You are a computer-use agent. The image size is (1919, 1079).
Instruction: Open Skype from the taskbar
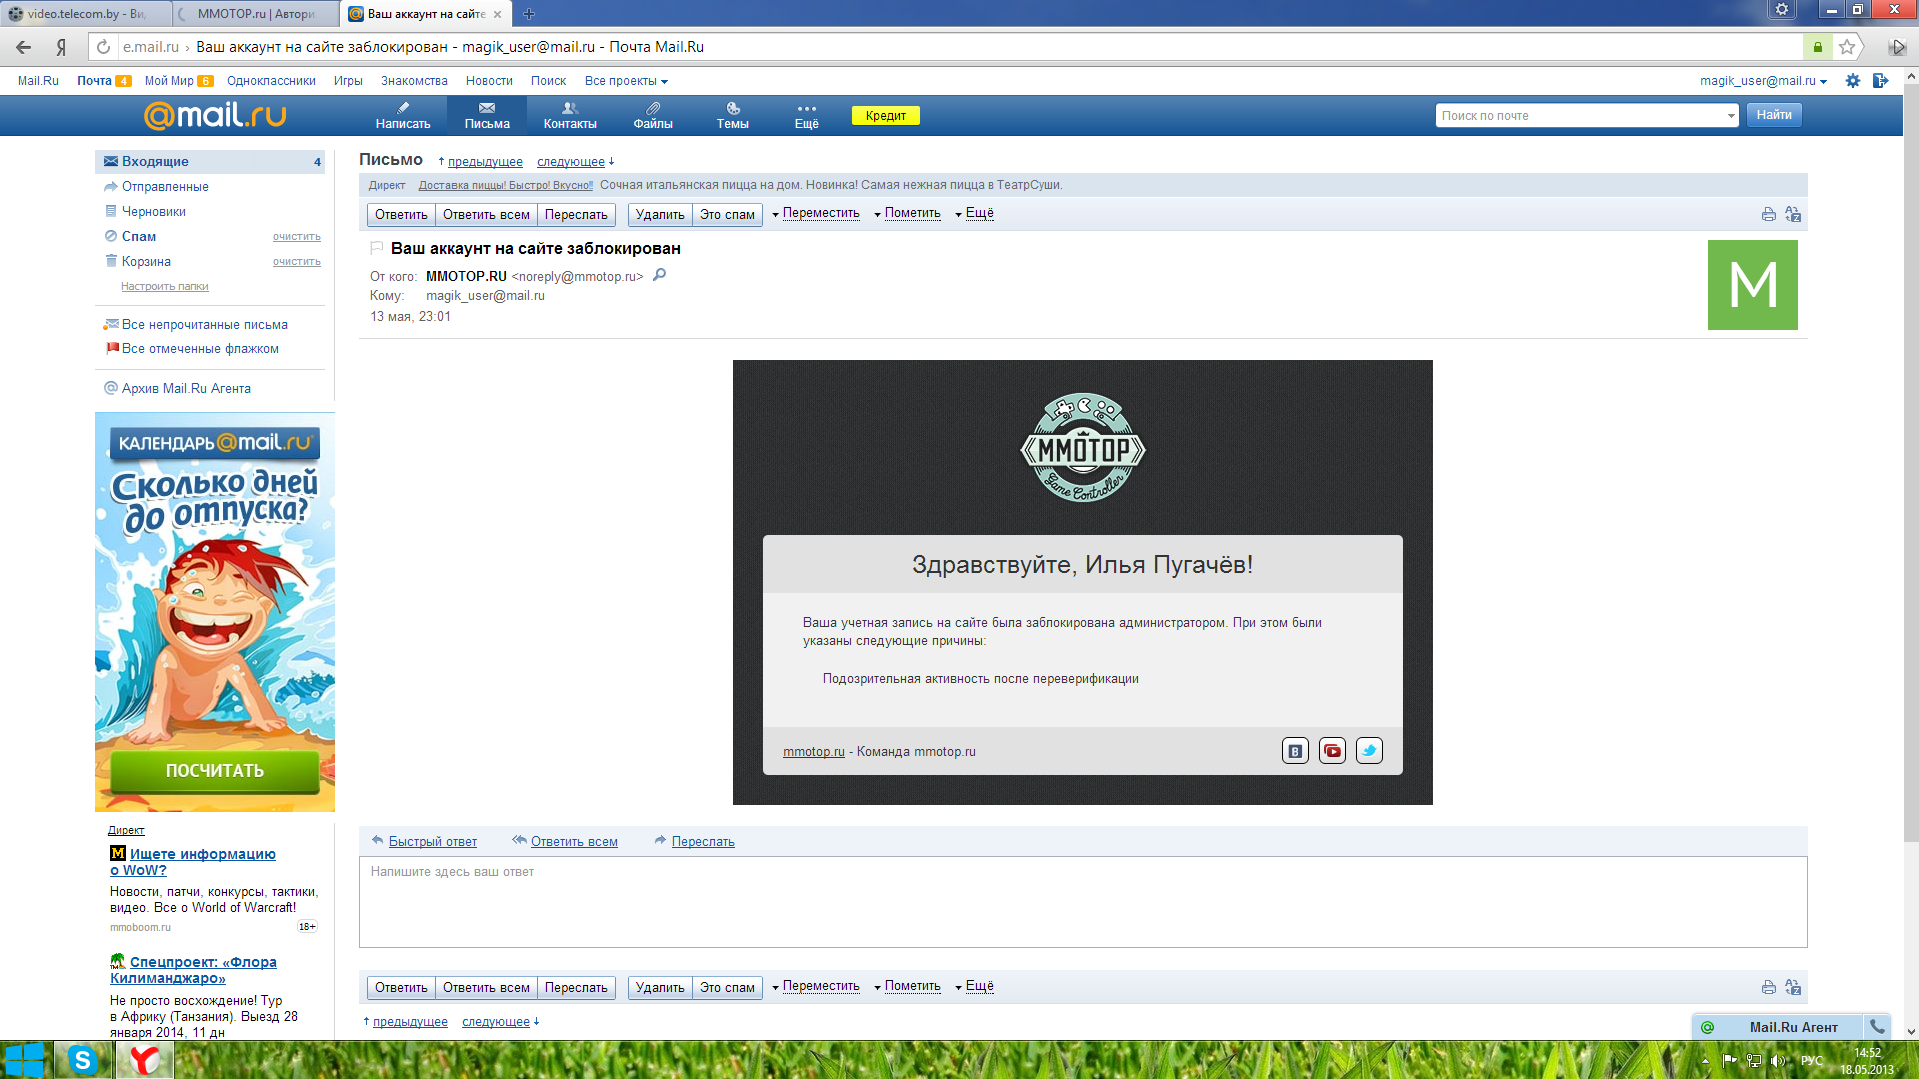[82, 1060]
